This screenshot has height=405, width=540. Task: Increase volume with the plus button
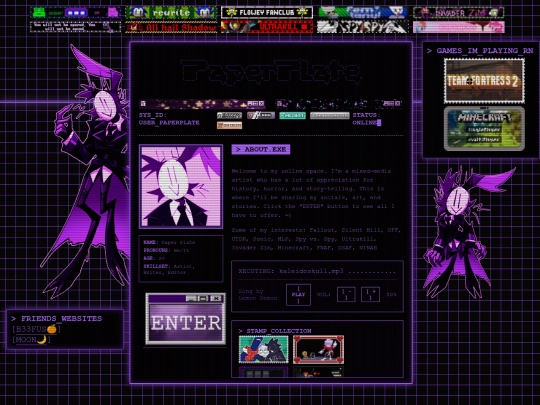pyautogui.click(x=371, y=294)
